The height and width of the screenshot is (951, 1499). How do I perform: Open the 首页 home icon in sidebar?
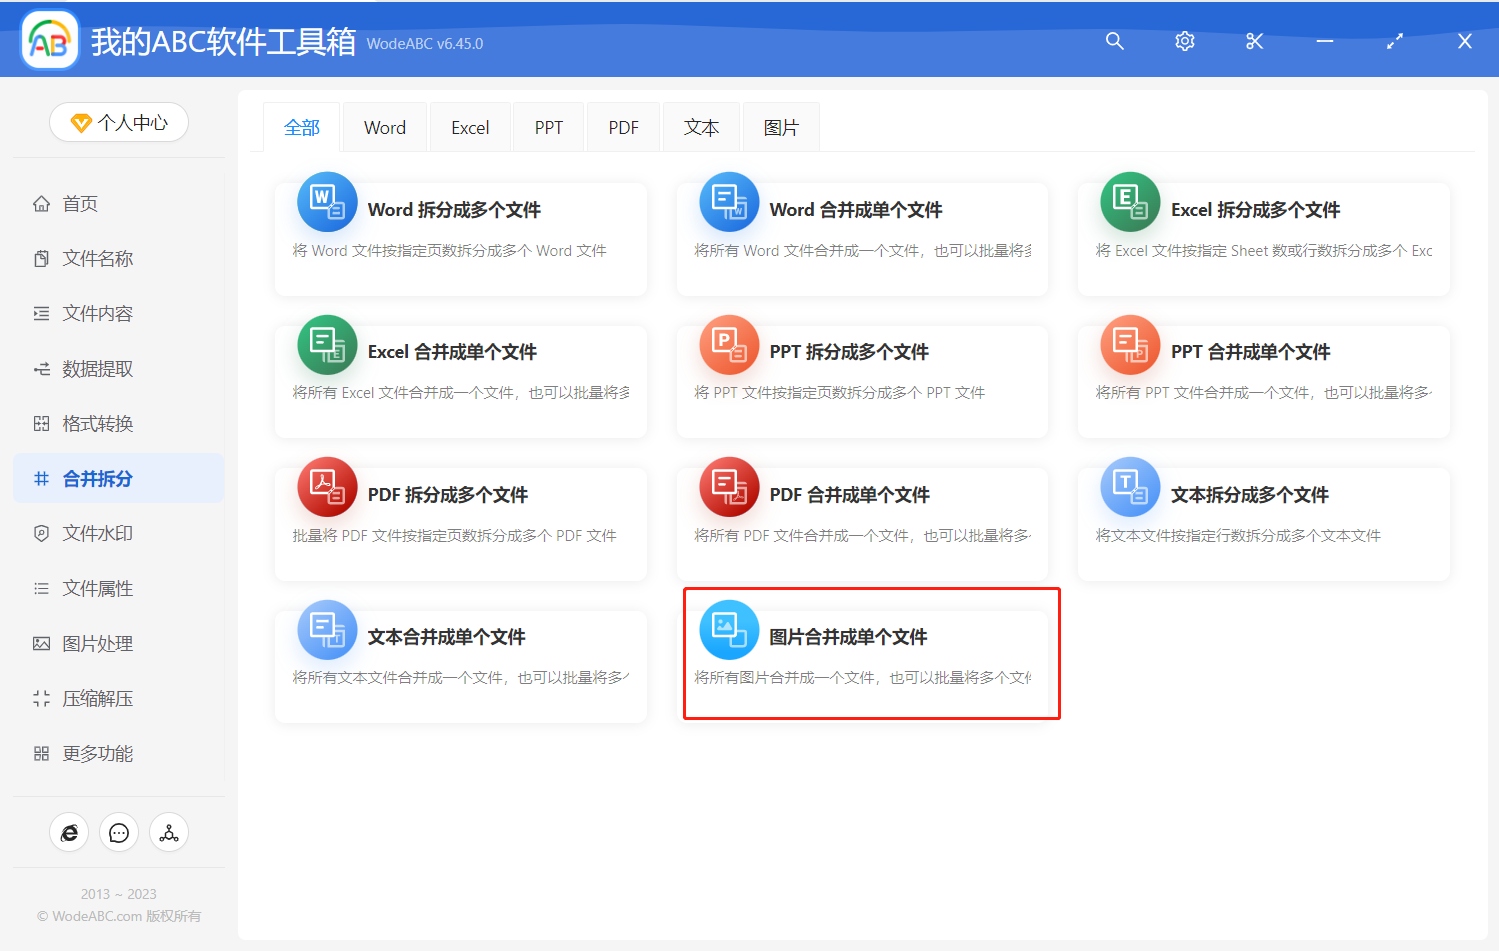tap(41, 203)
